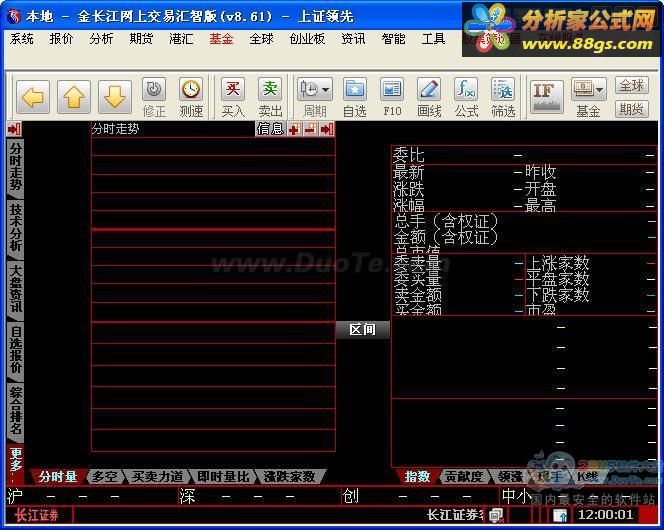Switch to the 分时量 bottom tab
This screenshot has width=664, height=530.
(58, 477)
